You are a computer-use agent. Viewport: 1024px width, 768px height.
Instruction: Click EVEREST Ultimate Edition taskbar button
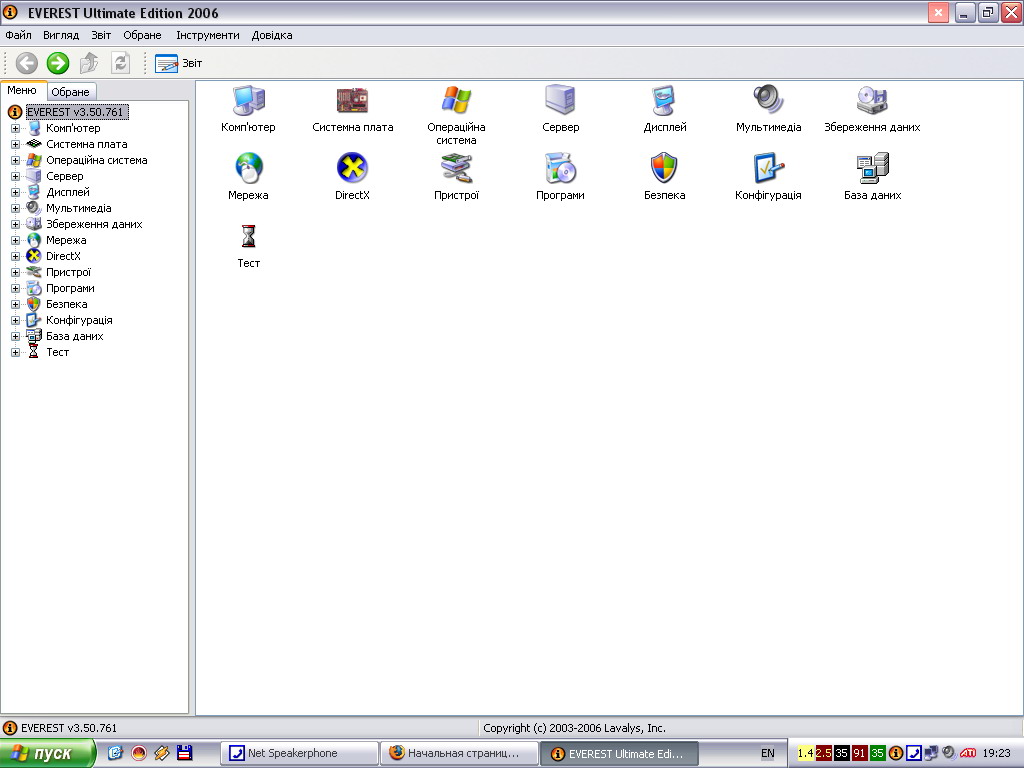[619, 754]
